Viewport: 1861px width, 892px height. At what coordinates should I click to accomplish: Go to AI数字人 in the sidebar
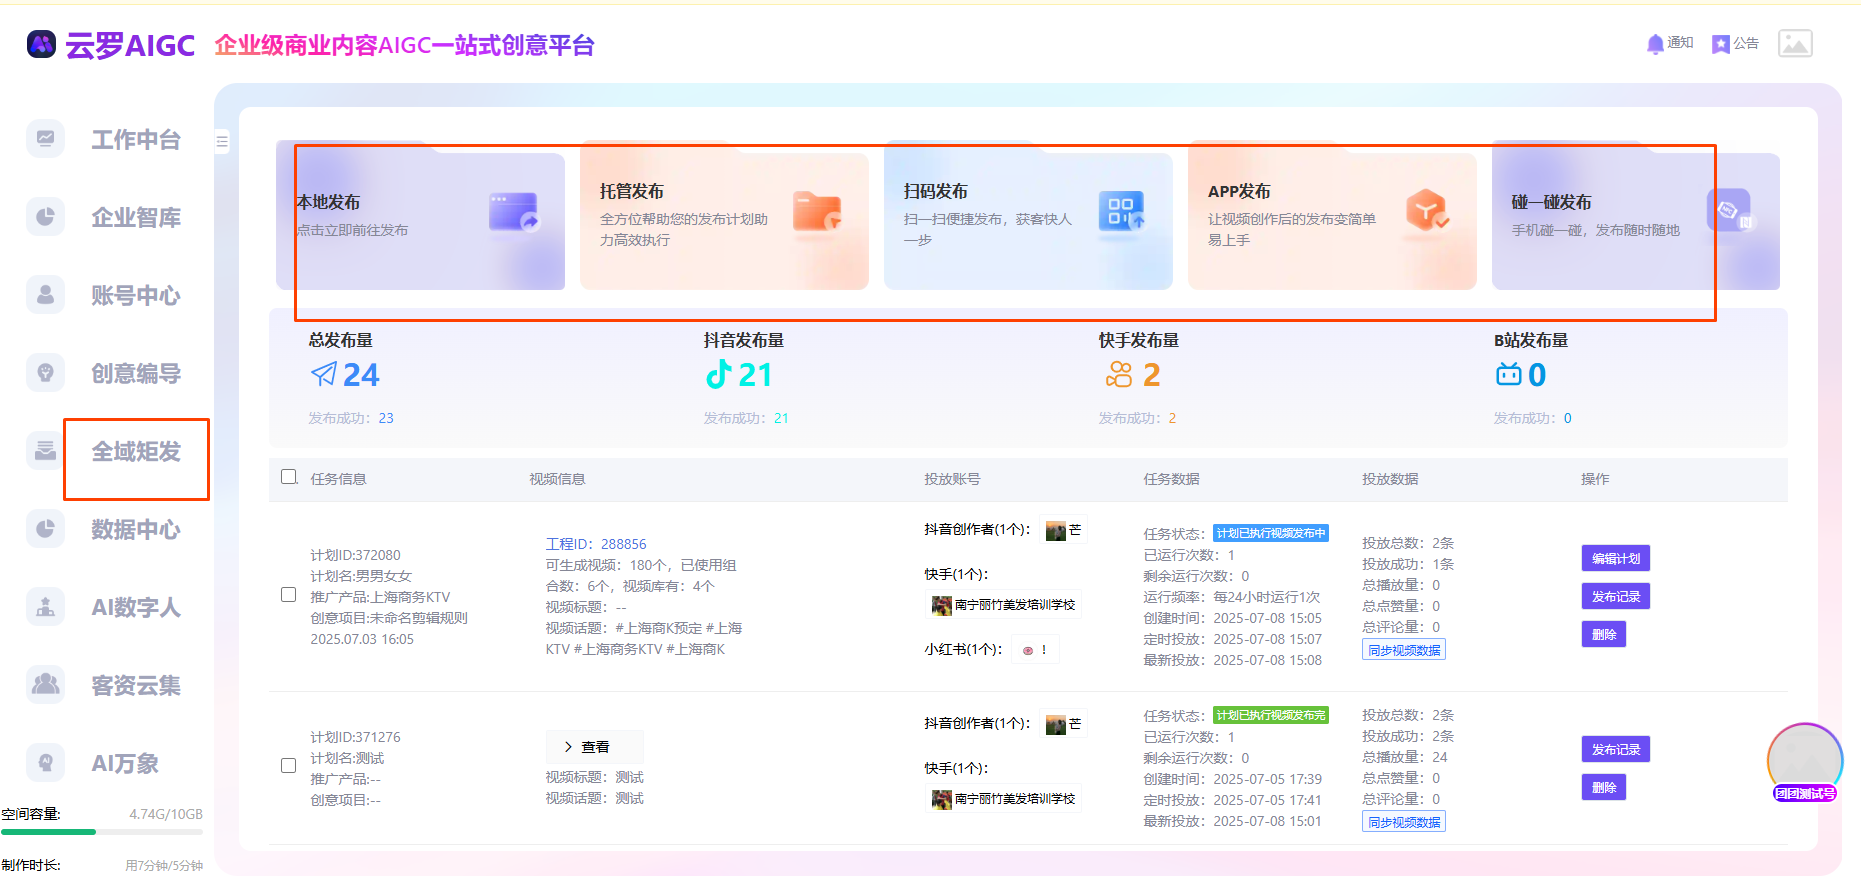(135, 607)
